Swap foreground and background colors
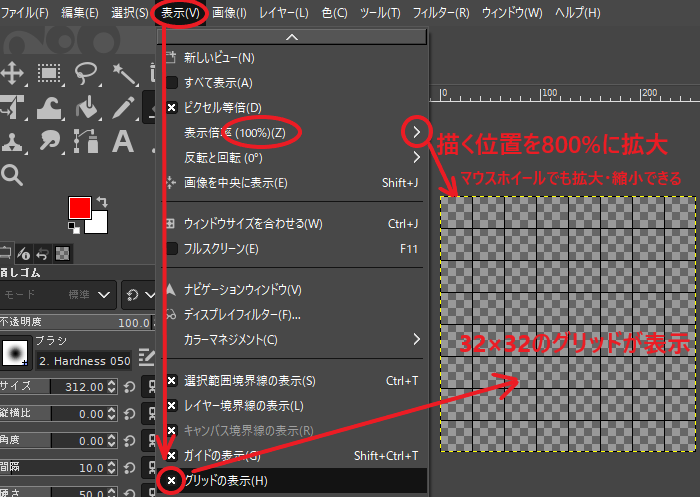 pos(102,201)
